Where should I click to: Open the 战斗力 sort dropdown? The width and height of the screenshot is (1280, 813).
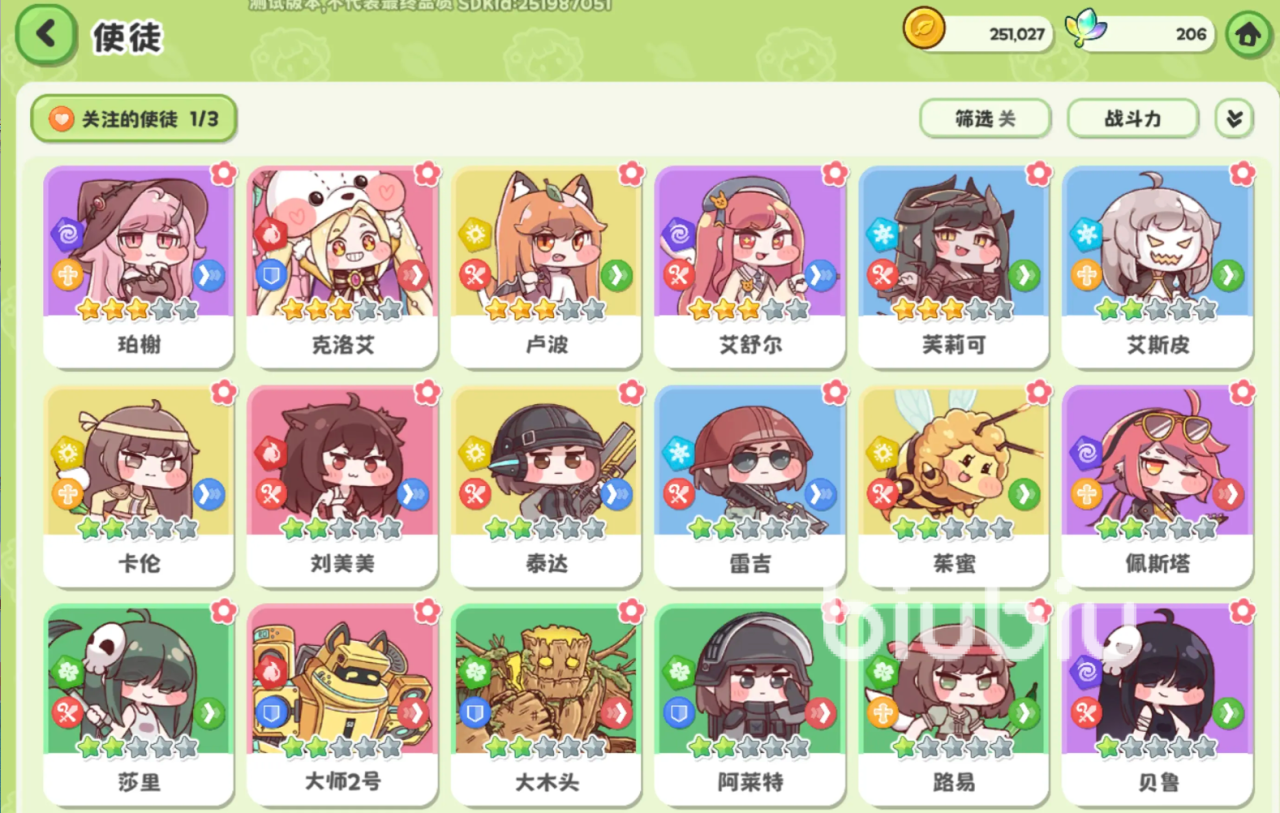pyautogui.click(x=1133, y=119)
